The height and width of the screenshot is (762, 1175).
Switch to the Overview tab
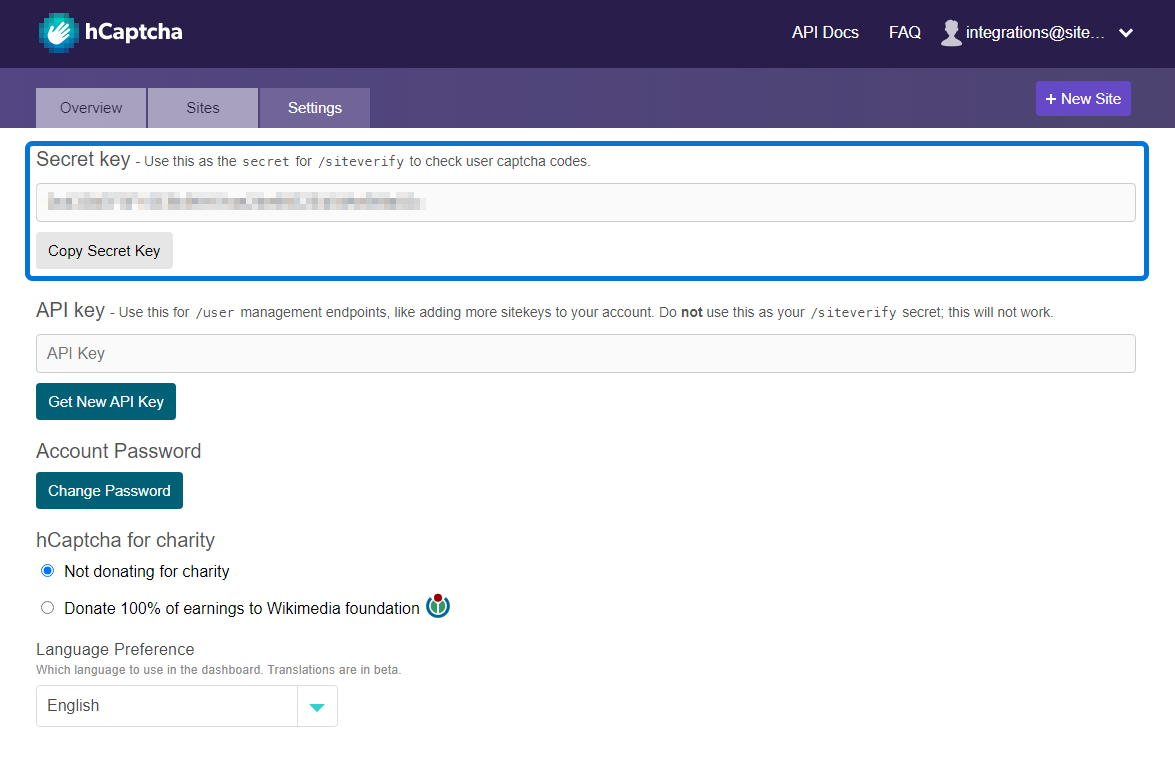[91, 108]
